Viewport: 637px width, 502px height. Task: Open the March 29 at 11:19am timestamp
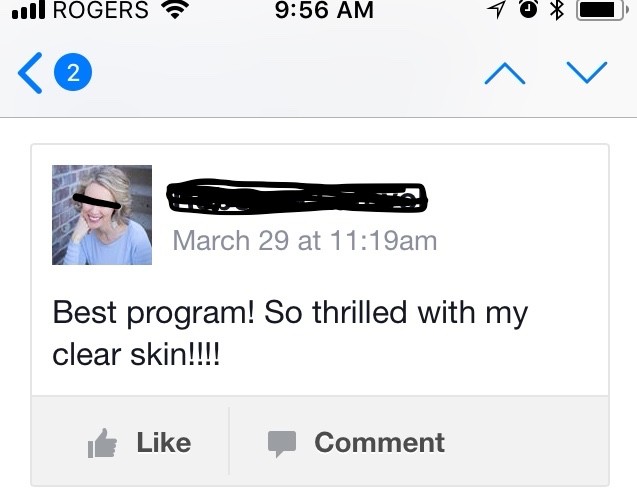[x=305, y=241]
